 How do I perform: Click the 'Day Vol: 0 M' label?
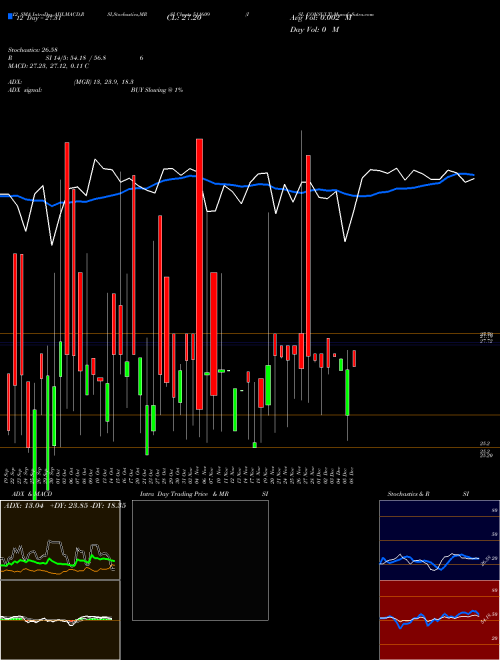314,30
